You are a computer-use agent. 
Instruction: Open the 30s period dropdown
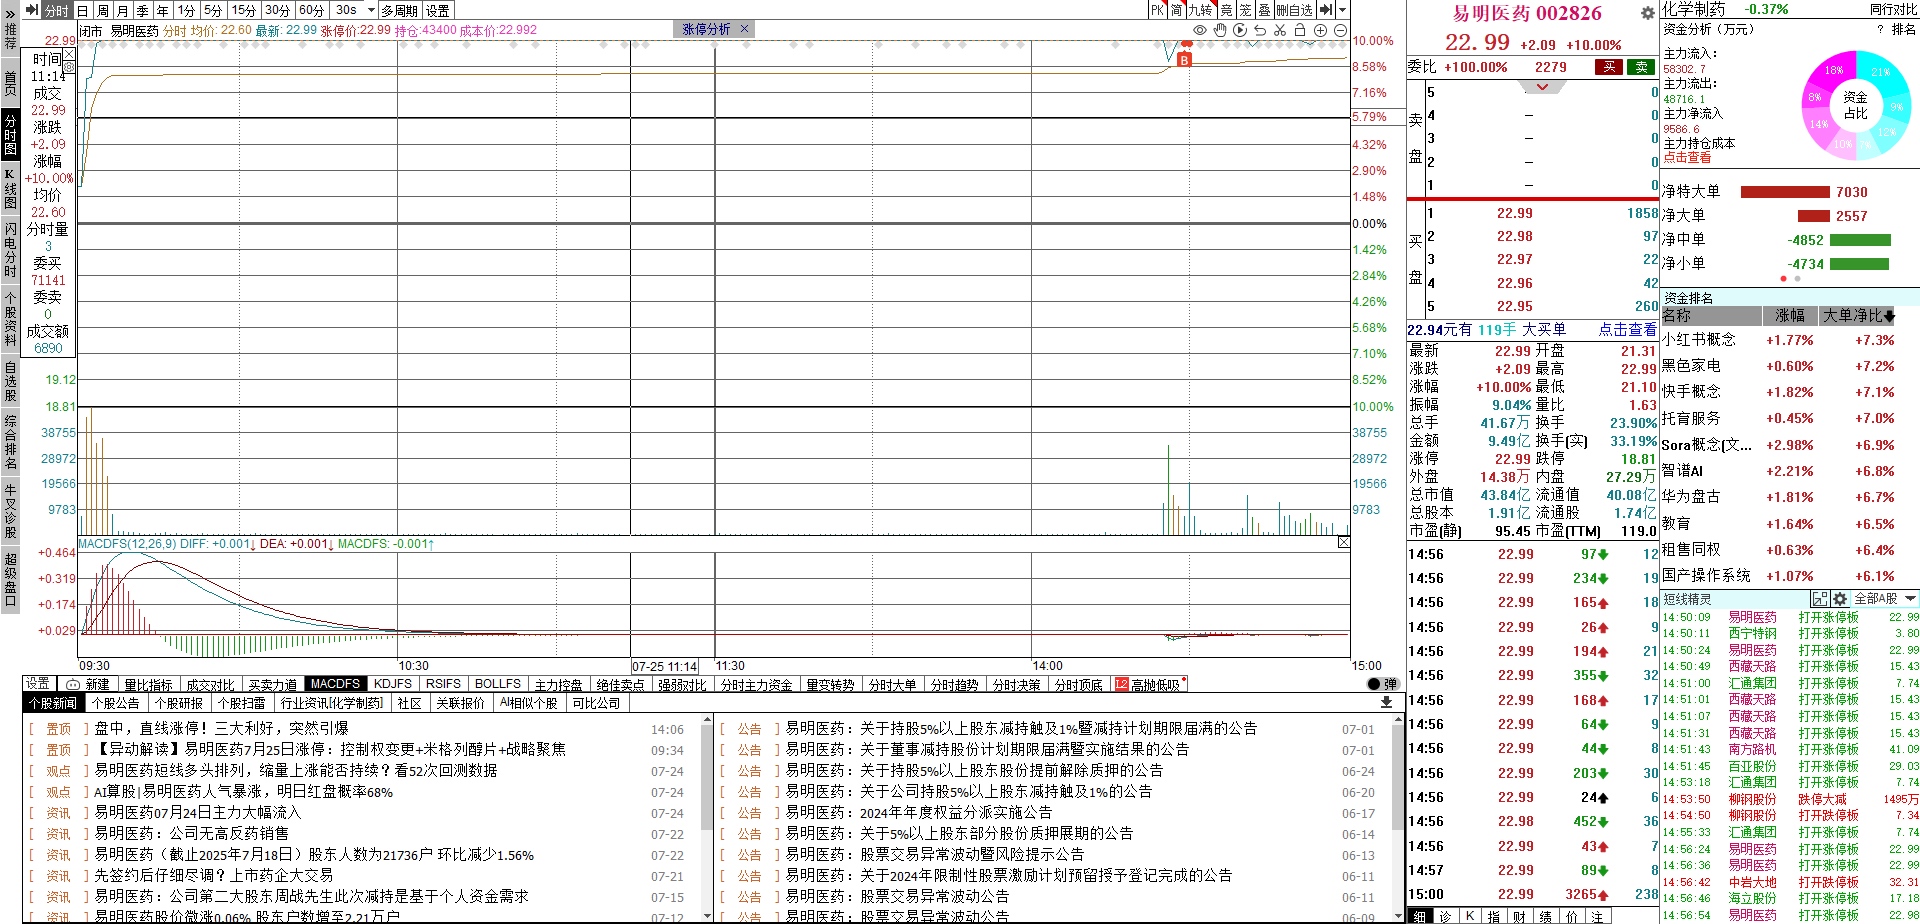(371, 10)
